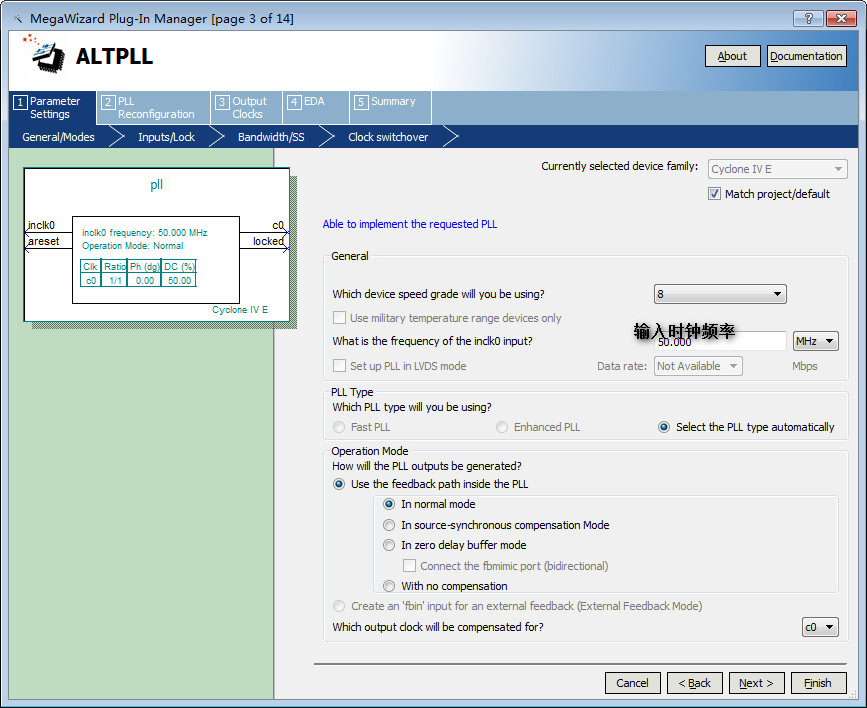The image size is (867, 708).
Task: Click the 50.00 duty cycle table cell
Action: click(x=179, y=280)
